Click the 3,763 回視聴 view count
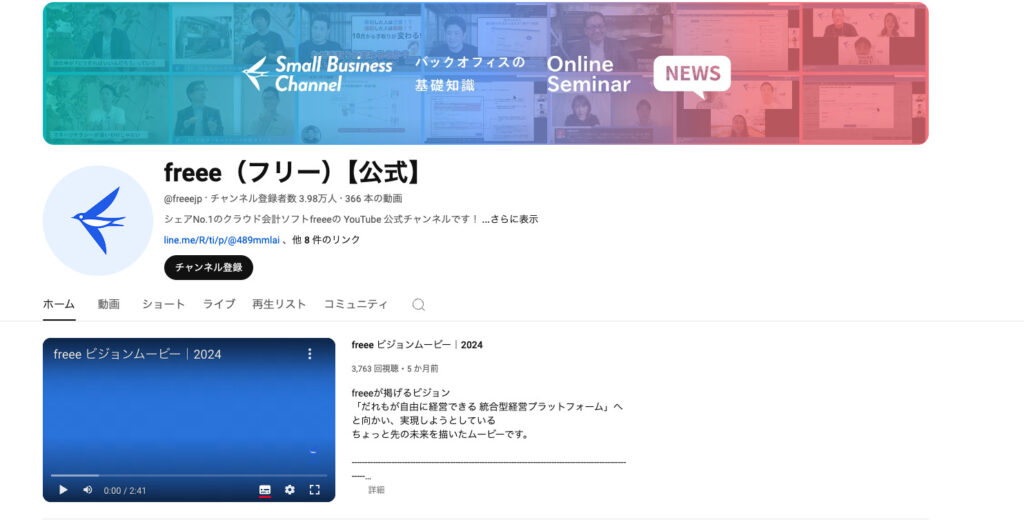Image resolution: width=1024 pixels, height=520 pixels. click(x=375, y=368)
